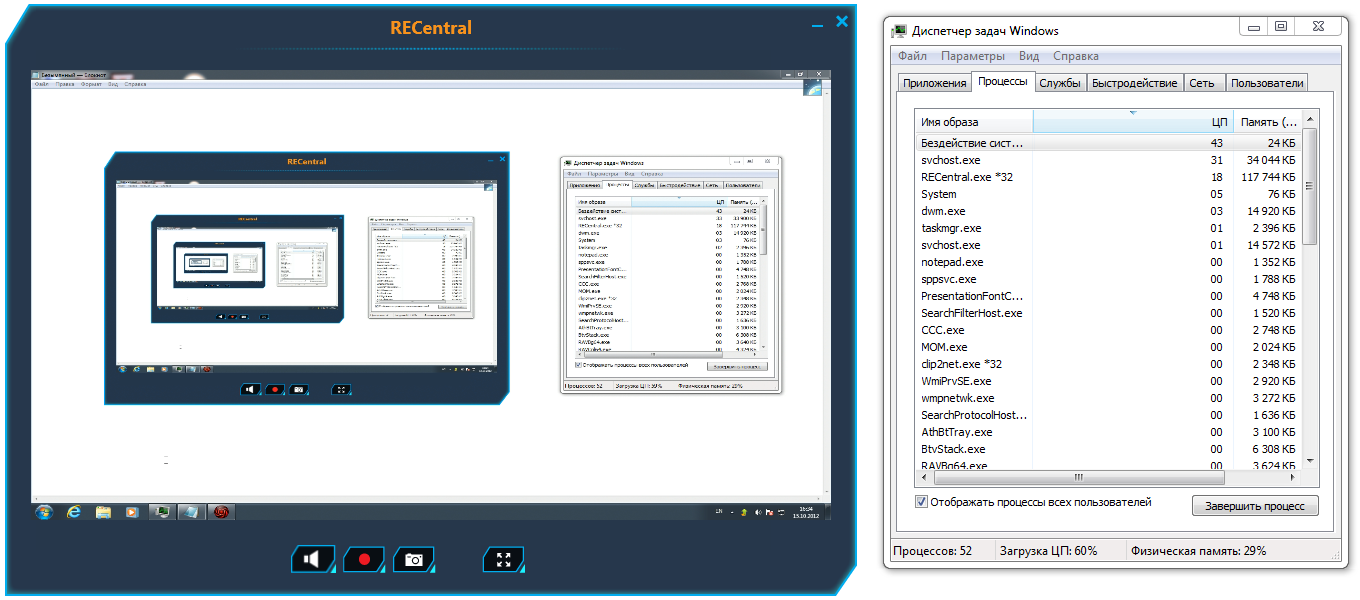Select the 'PresentationFontC...' process row

pos(1109,296)
